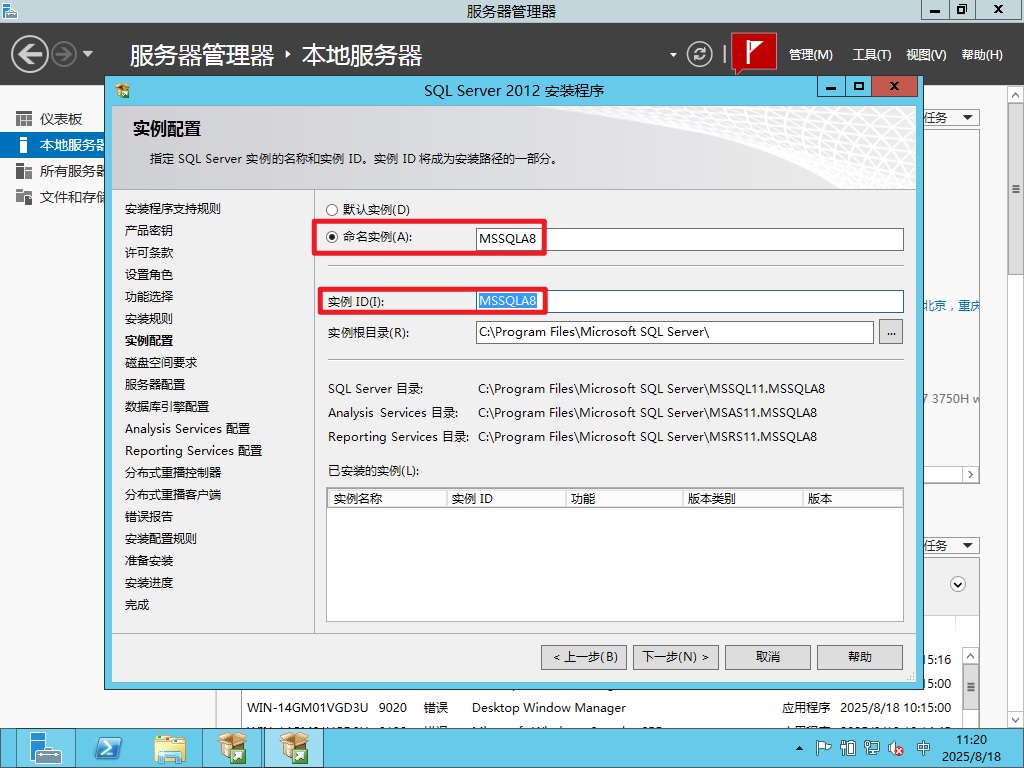Viewport: 1024px width, 768px height.
Task: Click the 数据库引擎配置 step
Action: point(167,407)
